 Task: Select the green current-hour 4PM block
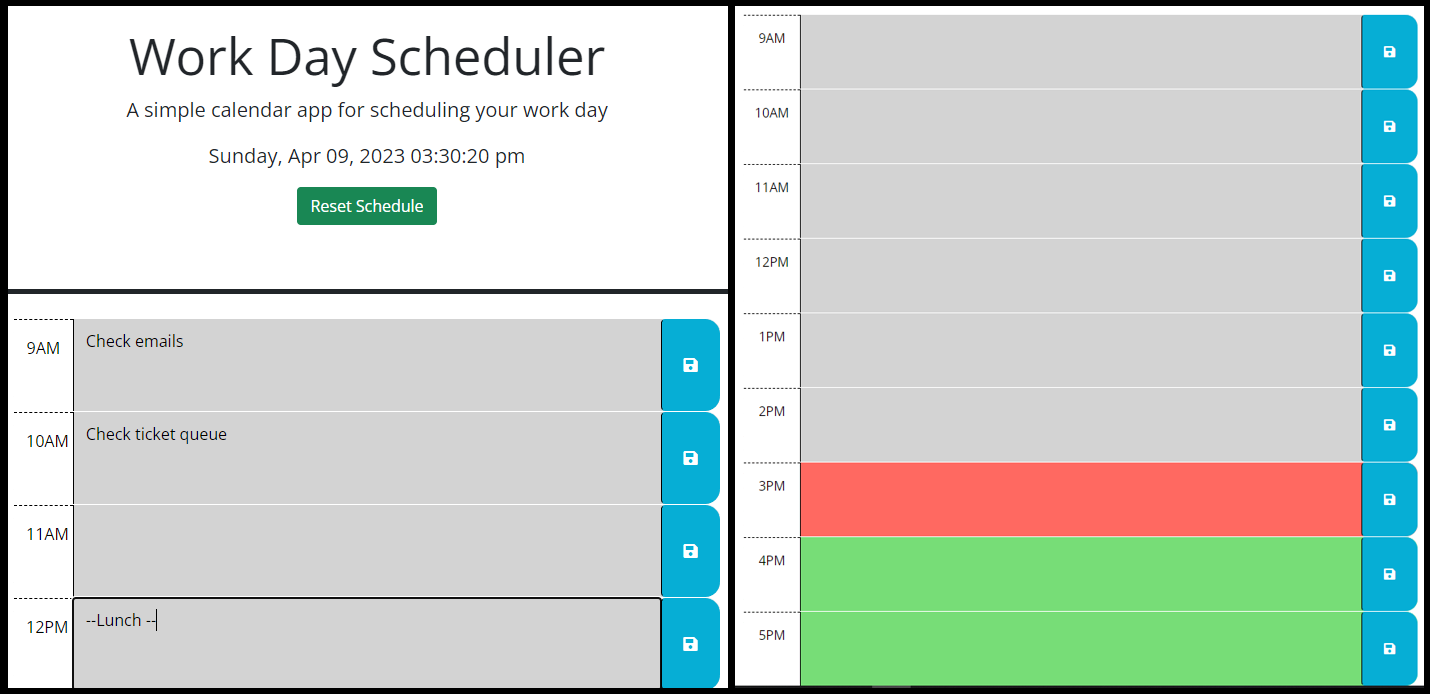(1080, 574)
